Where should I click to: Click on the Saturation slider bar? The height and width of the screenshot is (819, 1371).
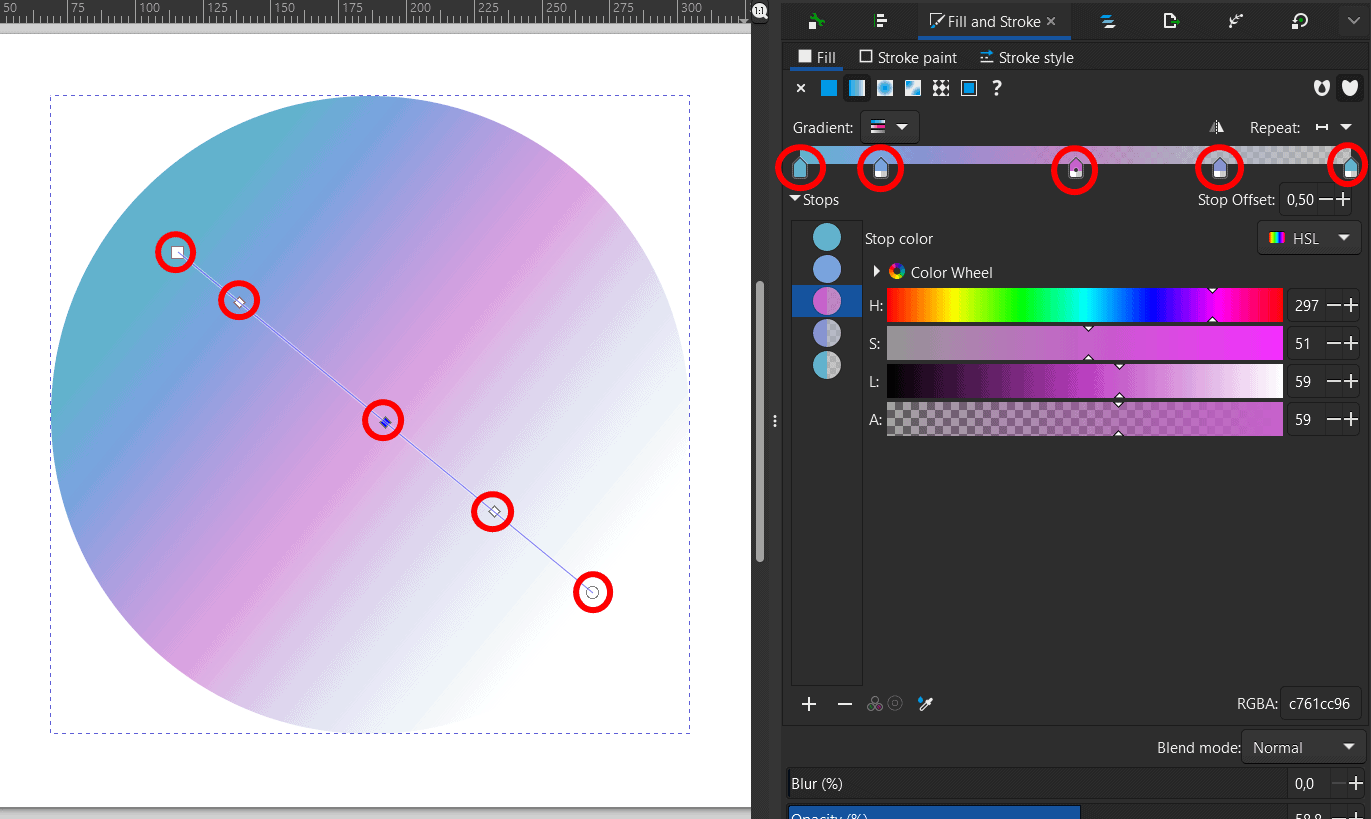tap(1085, 343)
